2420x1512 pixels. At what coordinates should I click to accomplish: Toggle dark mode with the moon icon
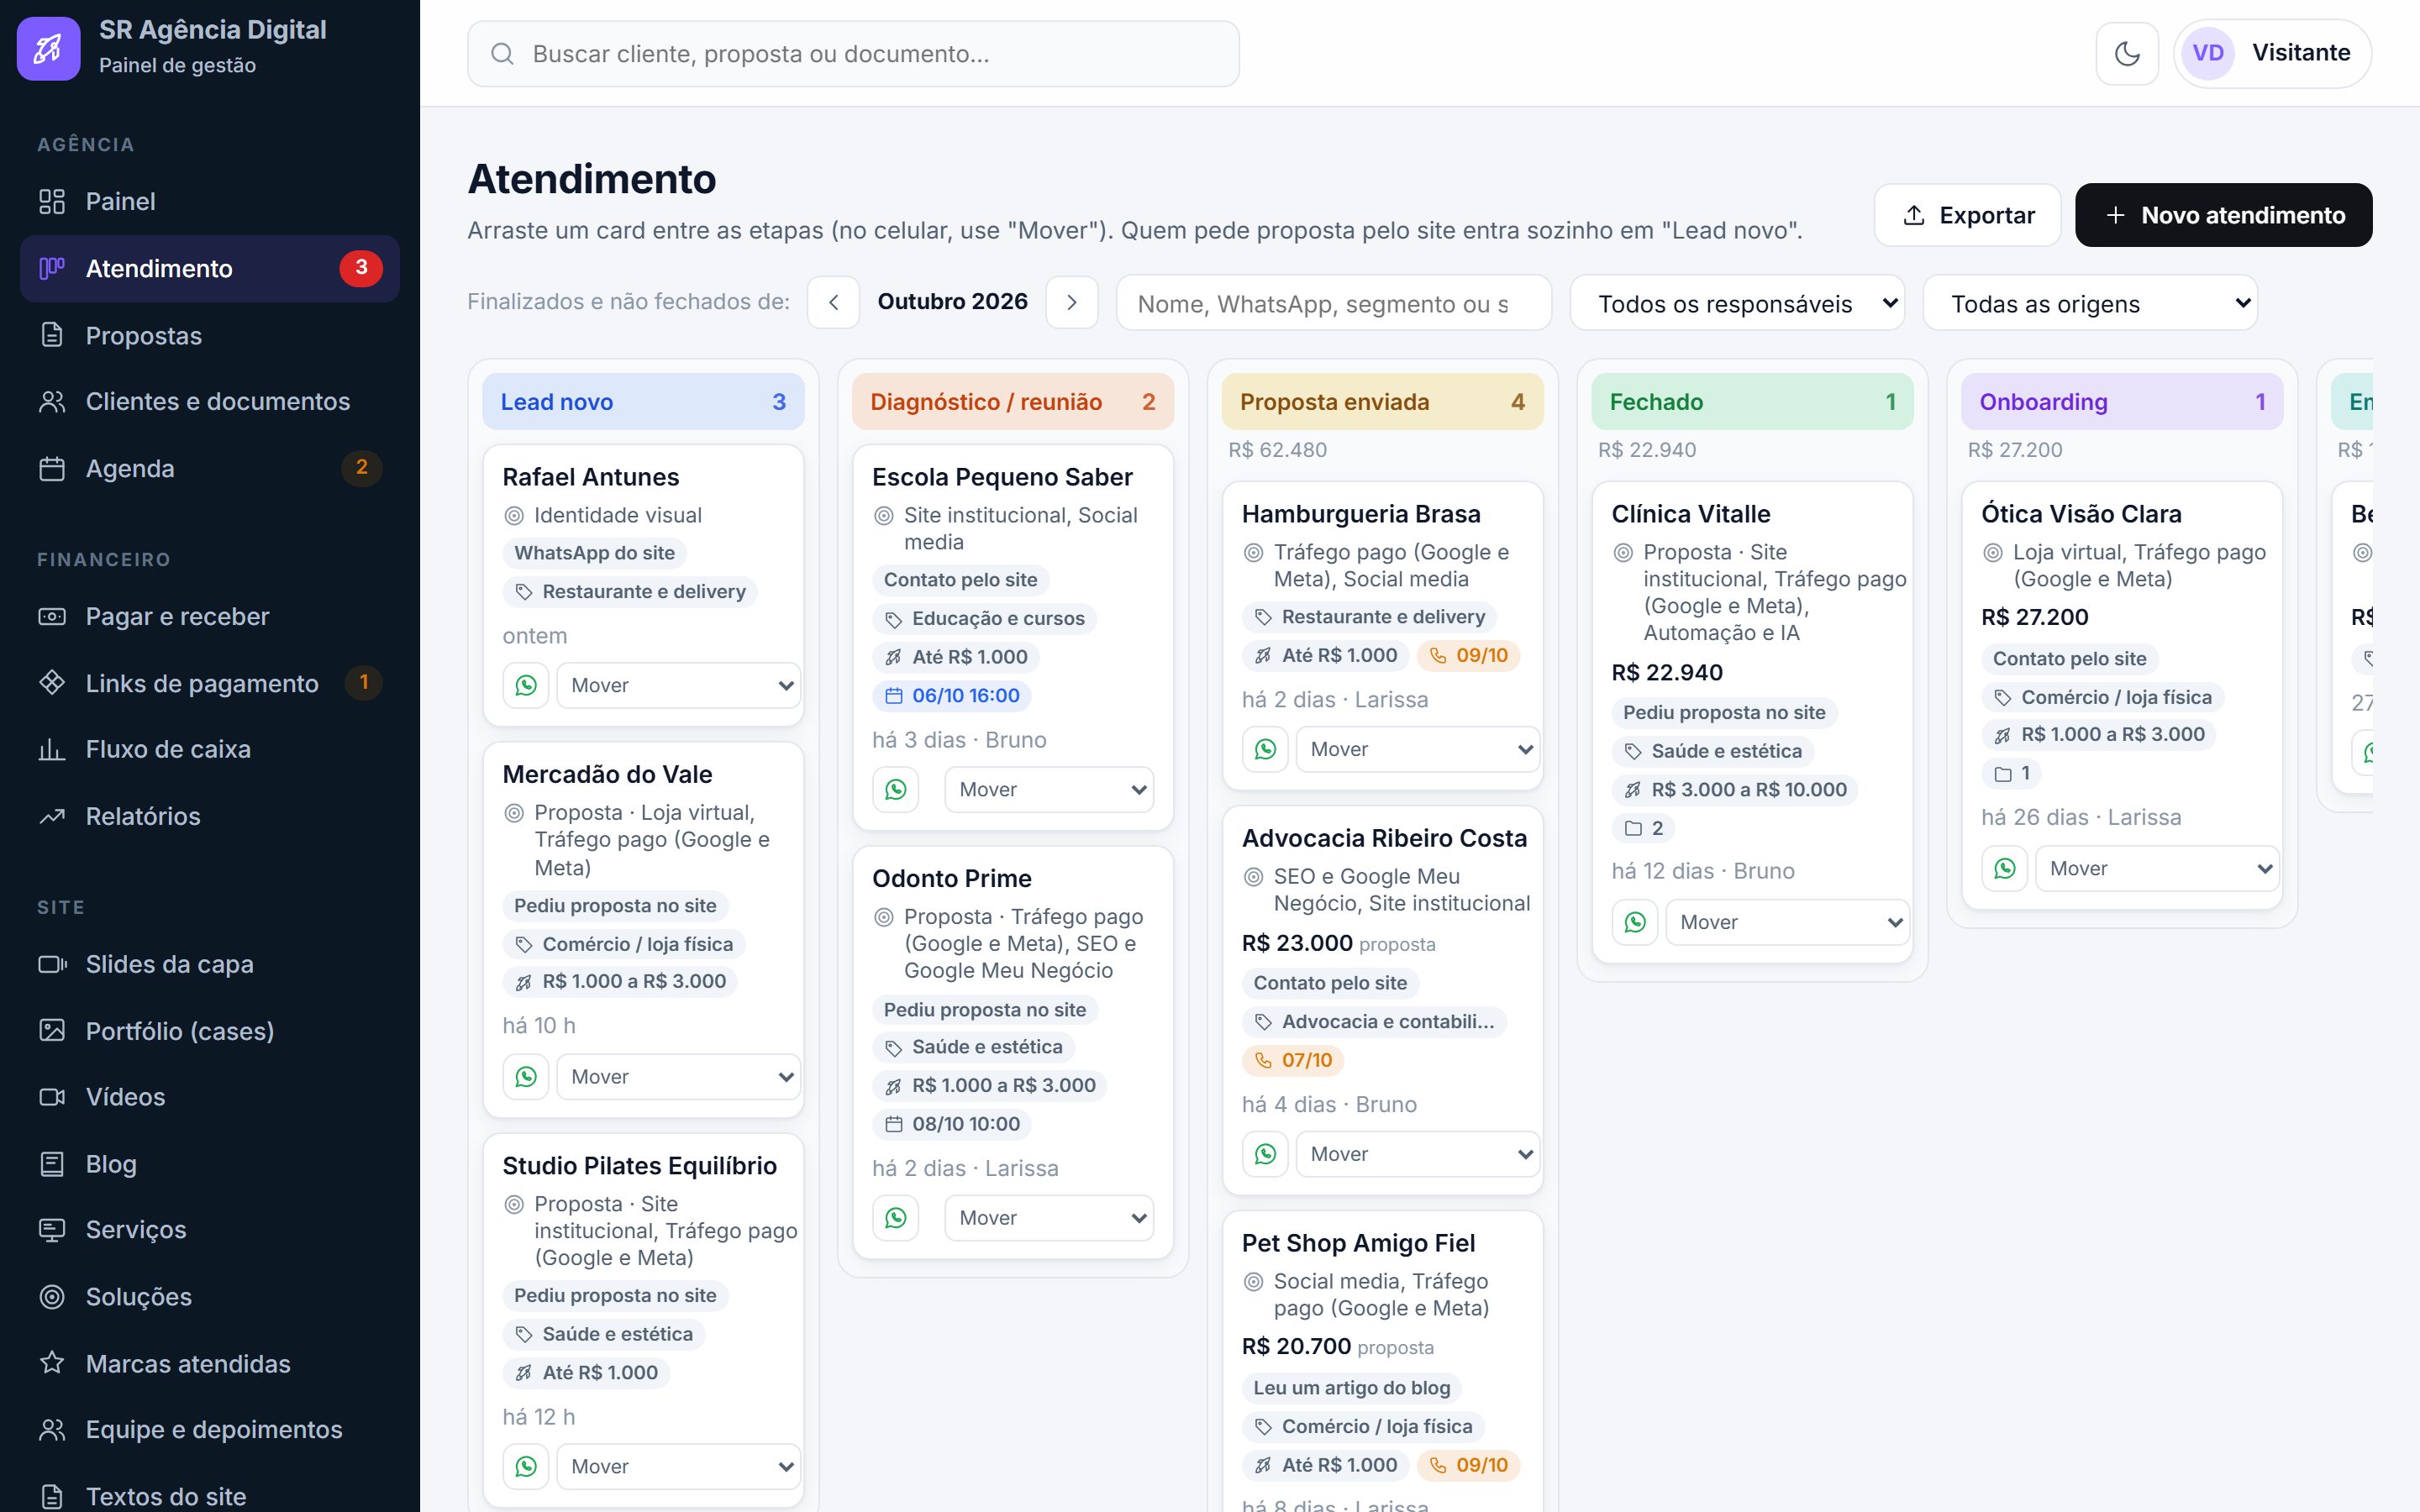tap(2127, 53)
